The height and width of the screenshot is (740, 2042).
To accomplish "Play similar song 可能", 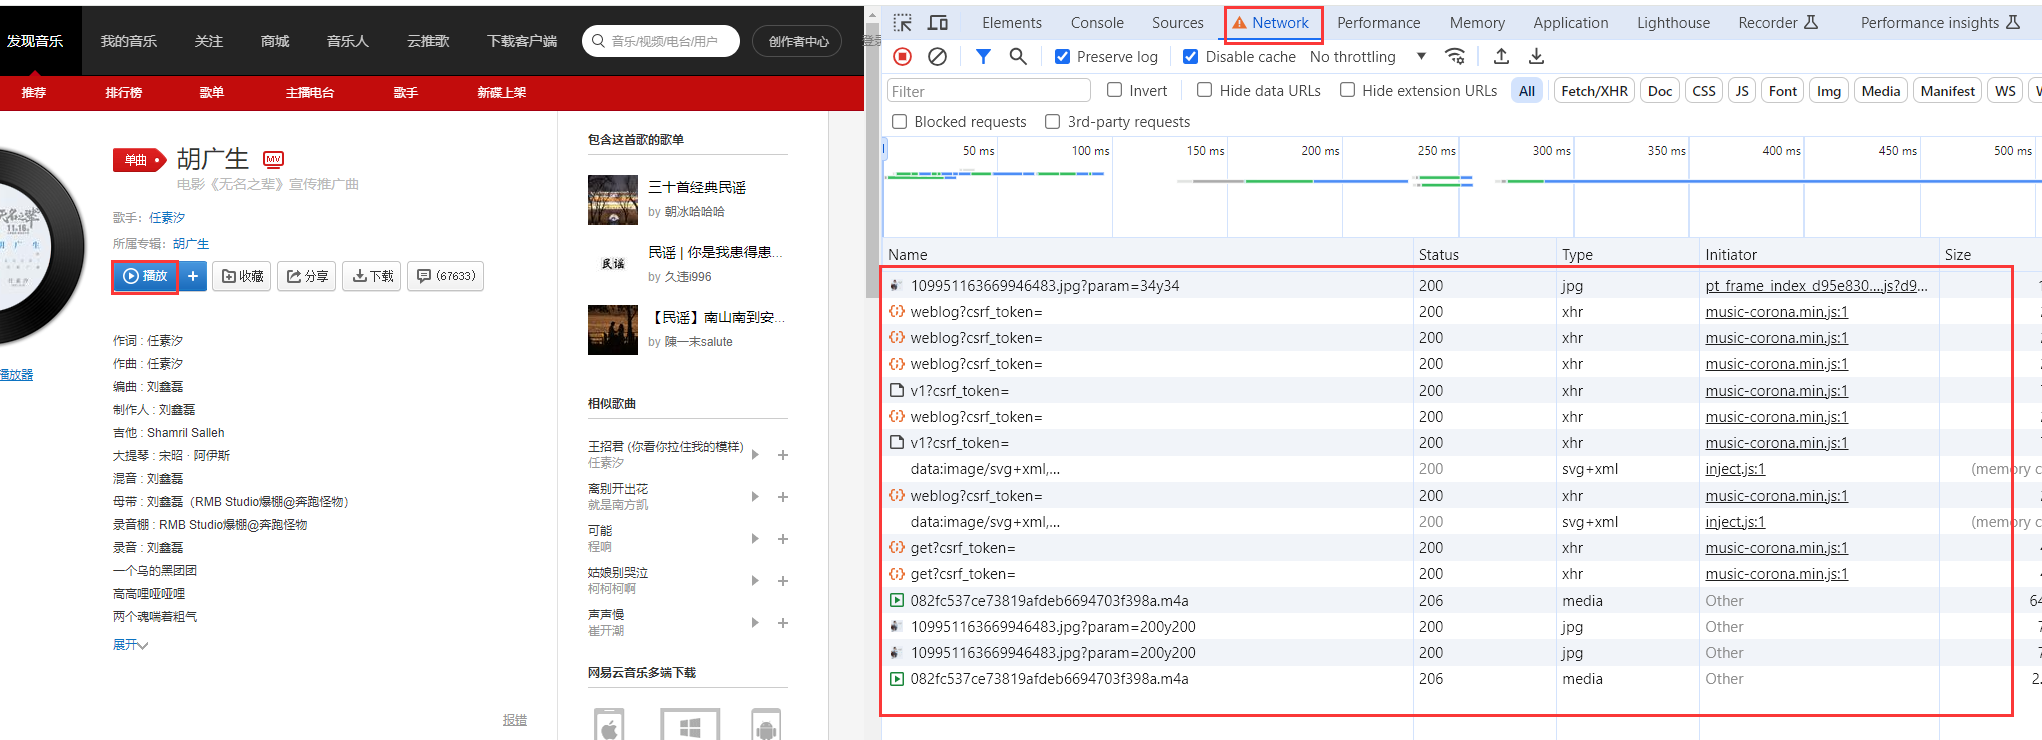I will tap(756, 539).
